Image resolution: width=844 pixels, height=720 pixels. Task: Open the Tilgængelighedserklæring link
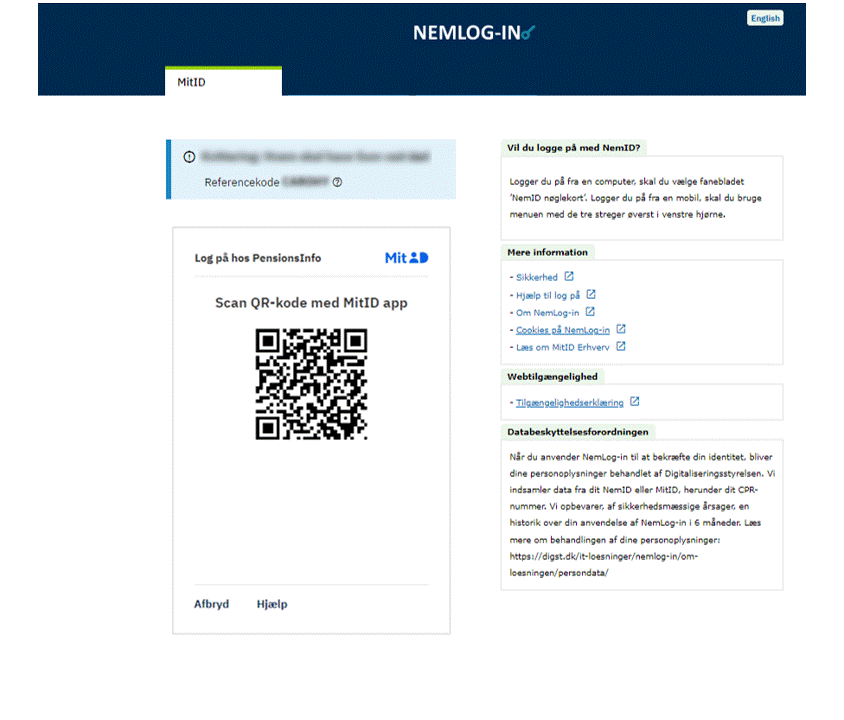(x=569, y=403)
